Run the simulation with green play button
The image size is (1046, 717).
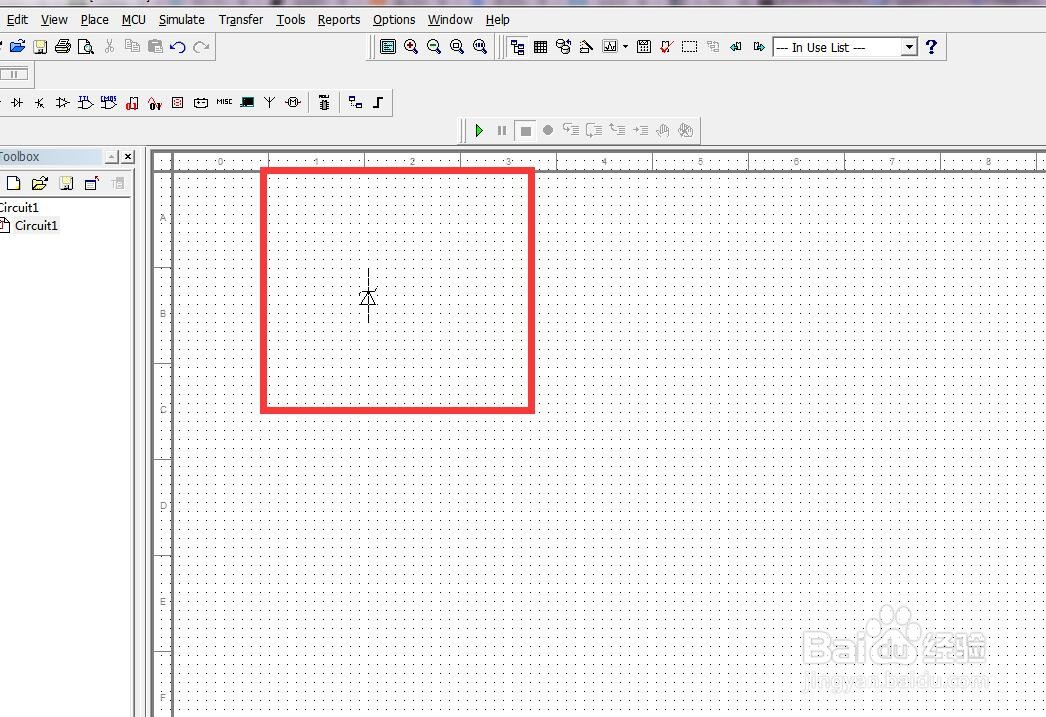pyautogui.click(x=479, y=131)
